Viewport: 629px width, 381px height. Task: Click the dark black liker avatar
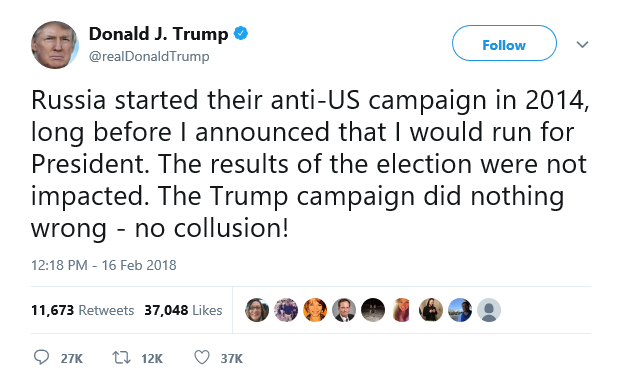pyautogui.click(x=373, y=310)
